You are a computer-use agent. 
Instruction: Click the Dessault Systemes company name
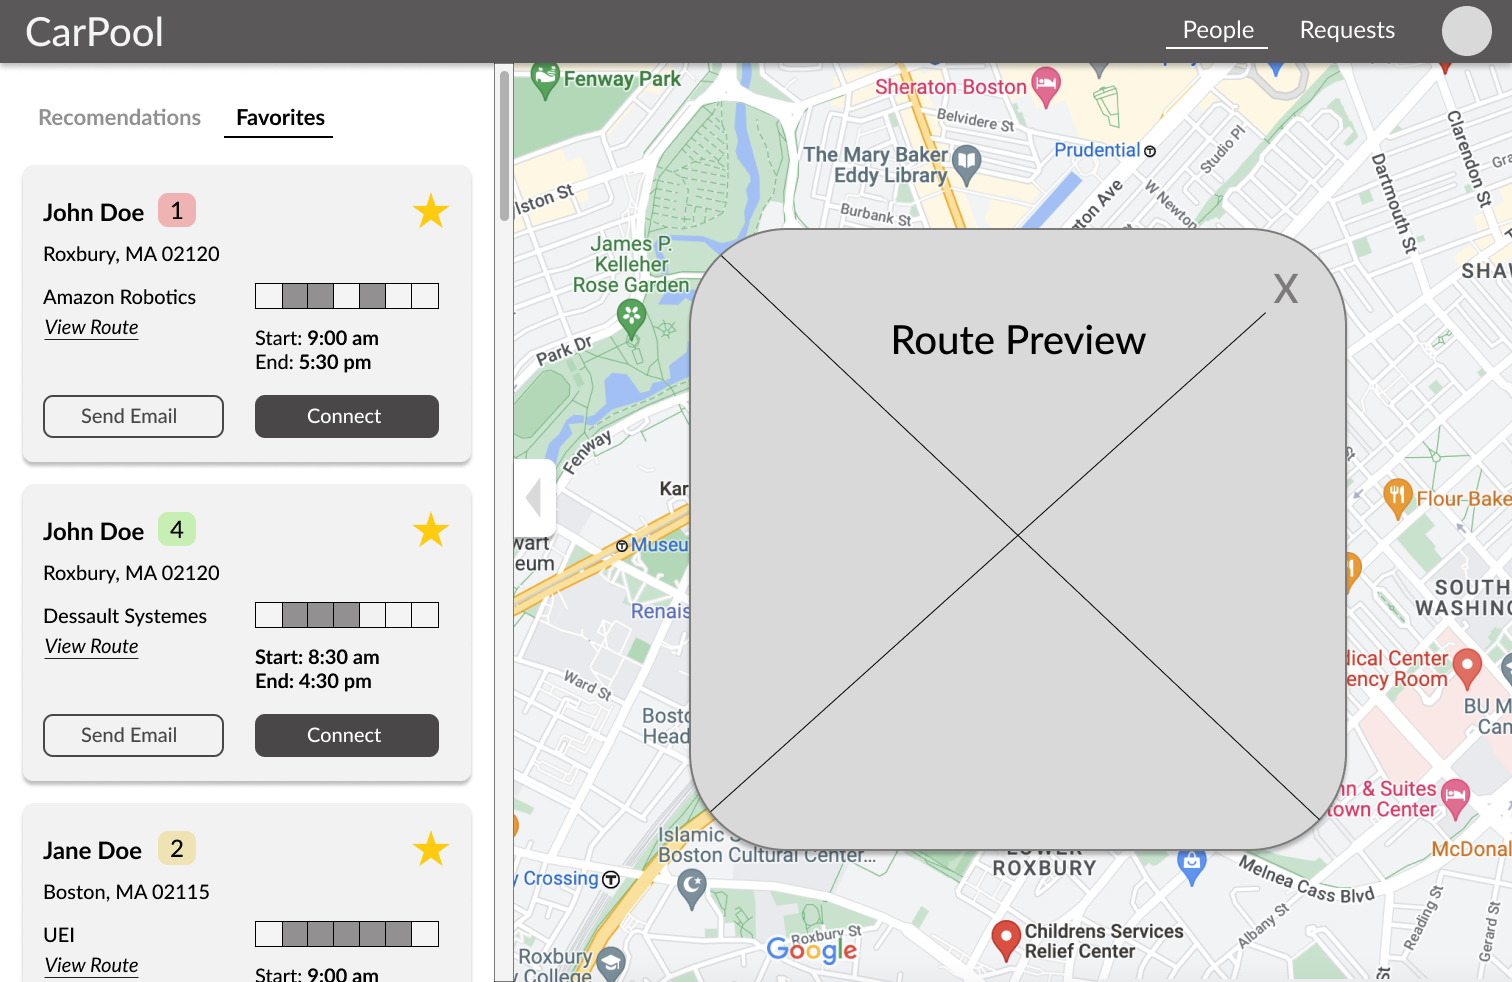(125, 616)
